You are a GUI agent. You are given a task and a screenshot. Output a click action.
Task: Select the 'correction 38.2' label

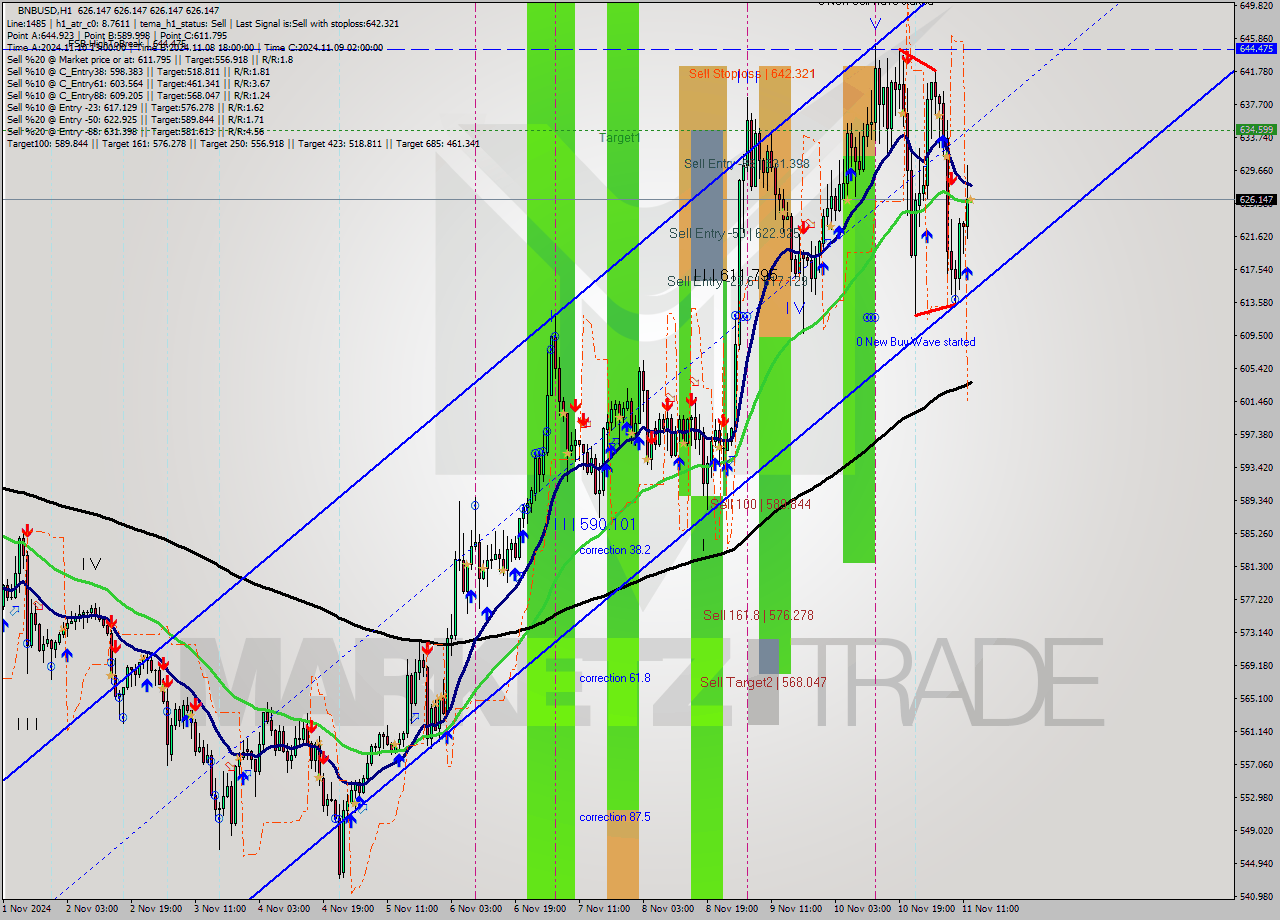pos(614,550)
